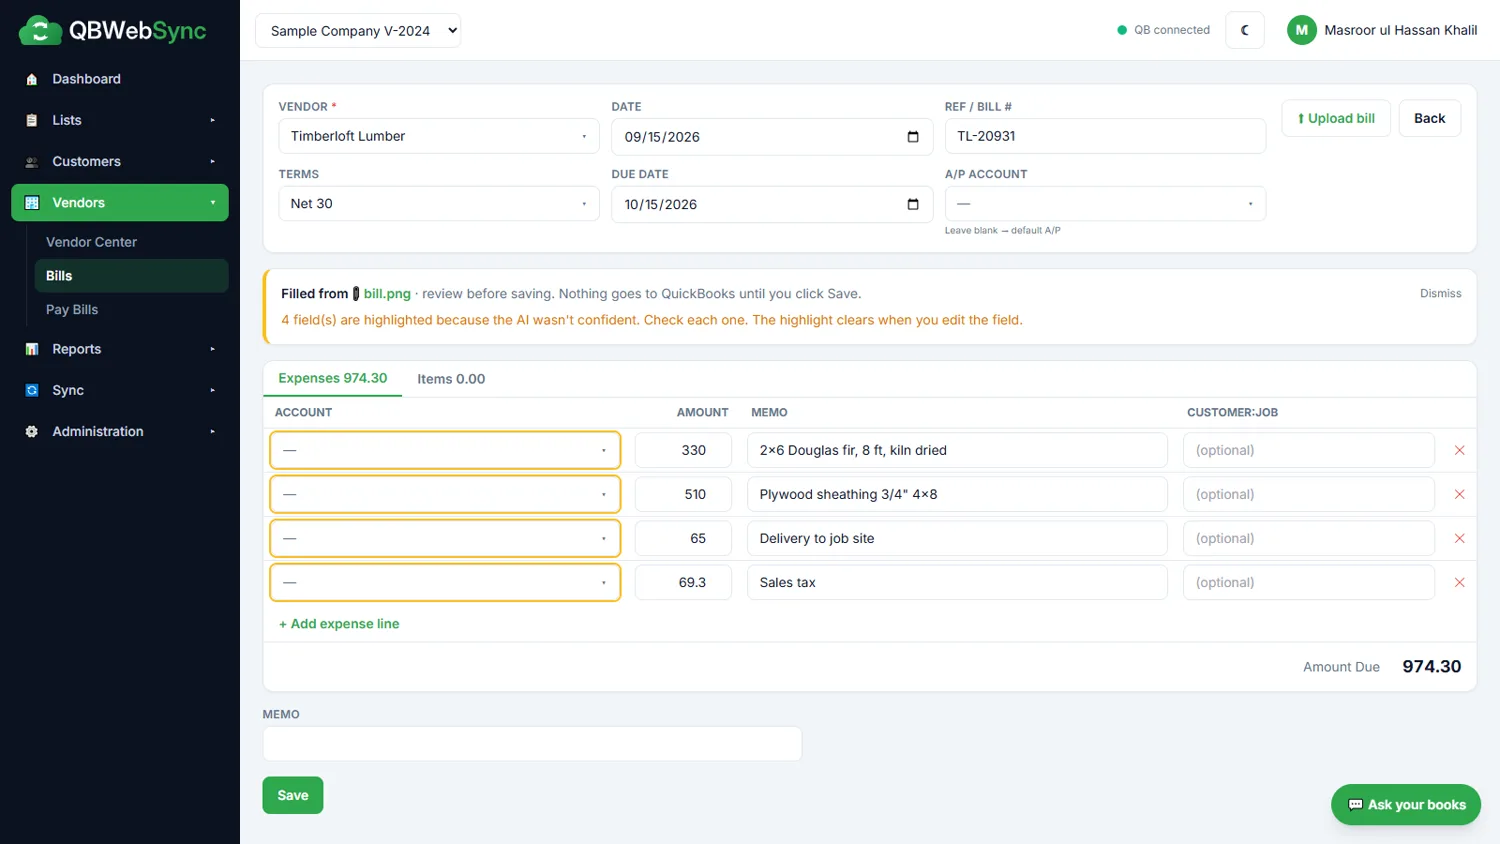
Task: Click the Ref / Bill # field
Action: pos(1105,136)
